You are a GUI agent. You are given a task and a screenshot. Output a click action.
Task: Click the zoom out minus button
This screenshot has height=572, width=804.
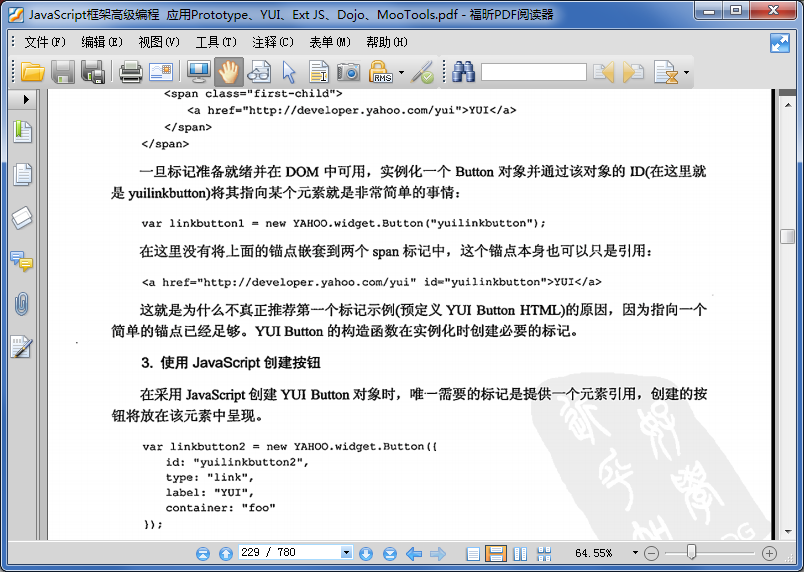tap(652, 554)
